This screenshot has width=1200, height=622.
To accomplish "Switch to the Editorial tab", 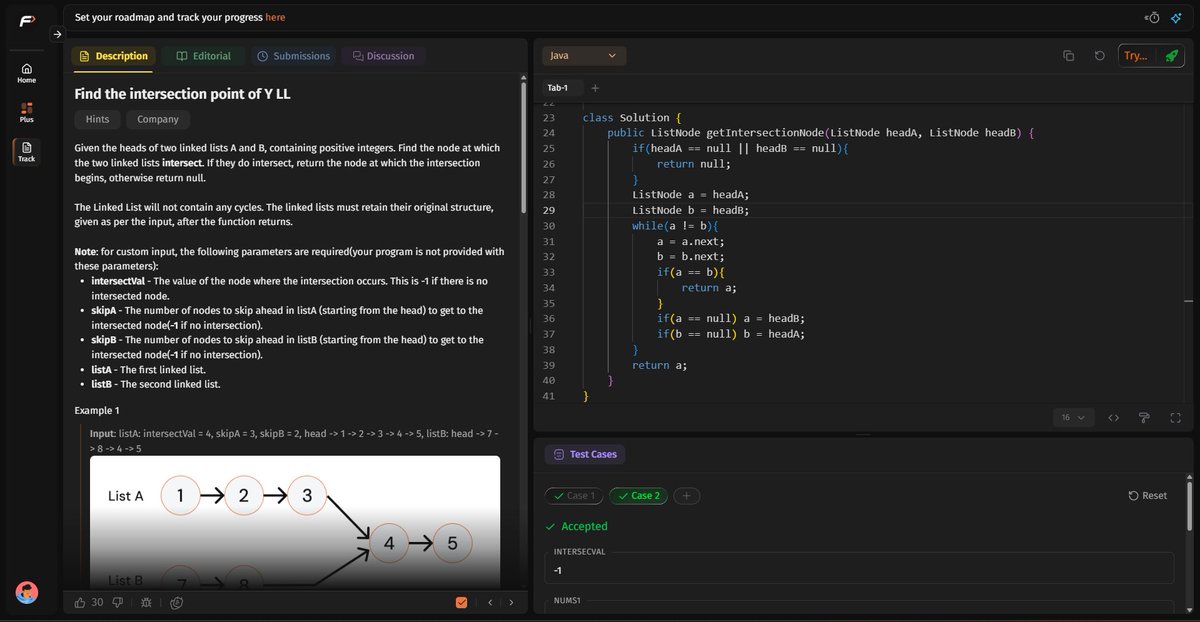I will tap(203, 56).
